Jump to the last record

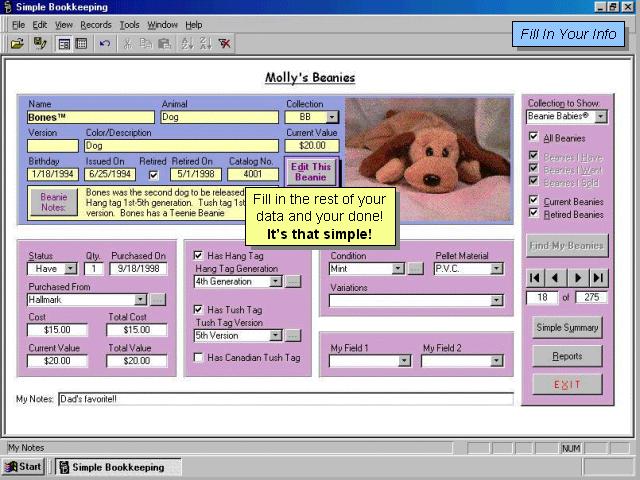click(599, 277)
